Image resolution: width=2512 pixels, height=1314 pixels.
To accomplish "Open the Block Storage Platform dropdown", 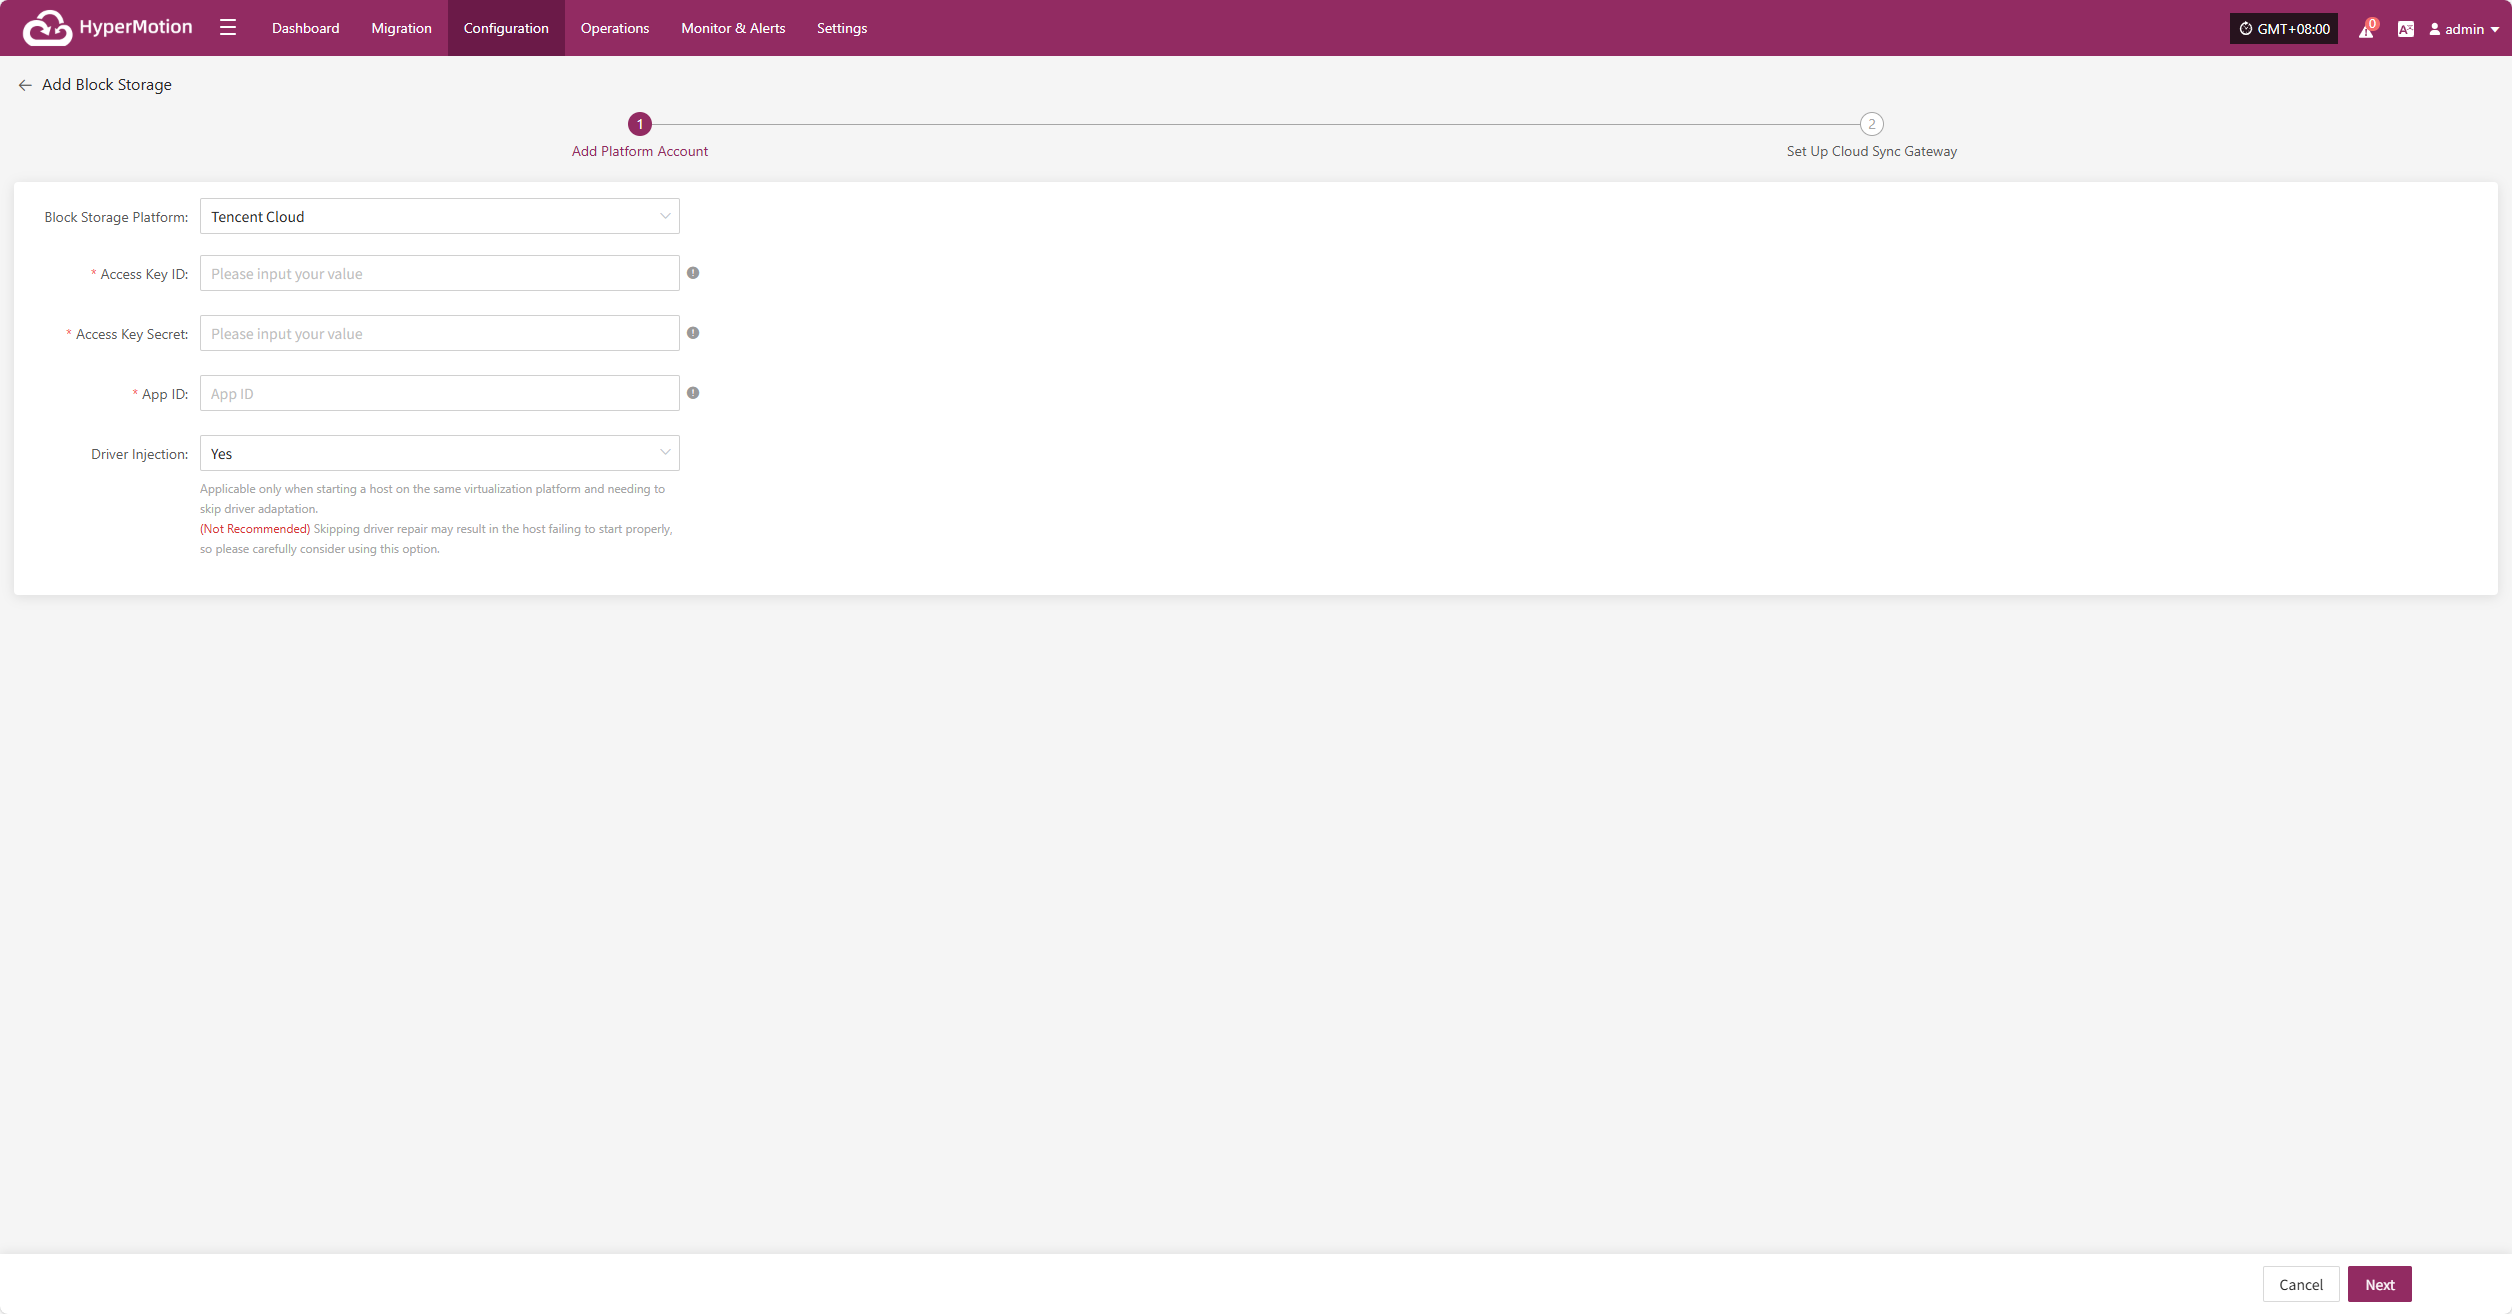I will point(440,216).
